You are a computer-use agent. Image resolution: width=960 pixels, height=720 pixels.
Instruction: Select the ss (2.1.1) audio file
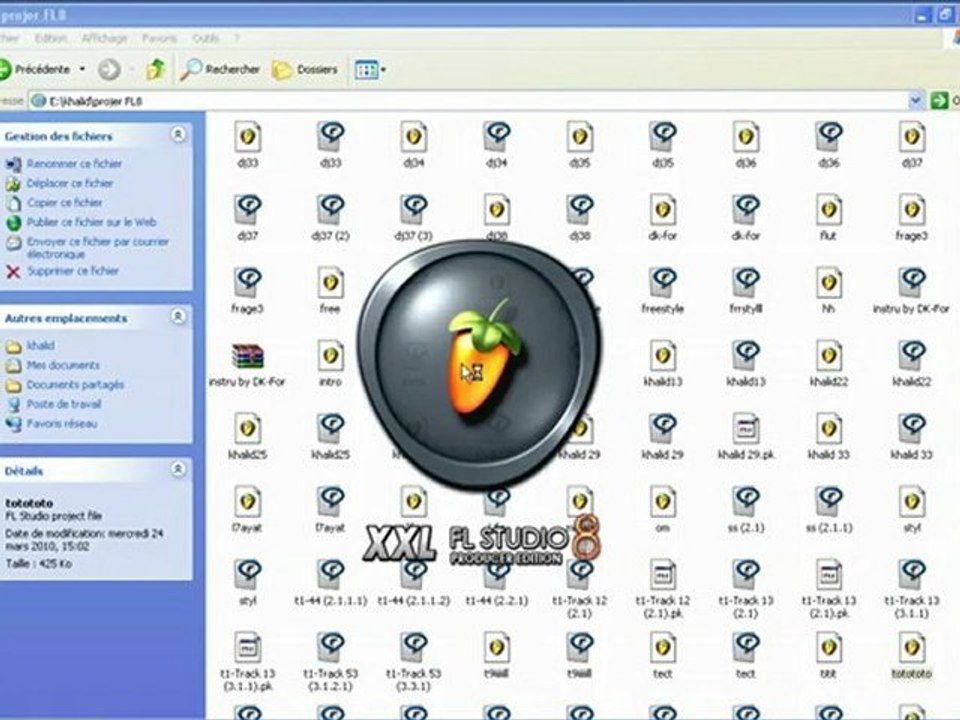pyautogui.click(x=828, y=509)
